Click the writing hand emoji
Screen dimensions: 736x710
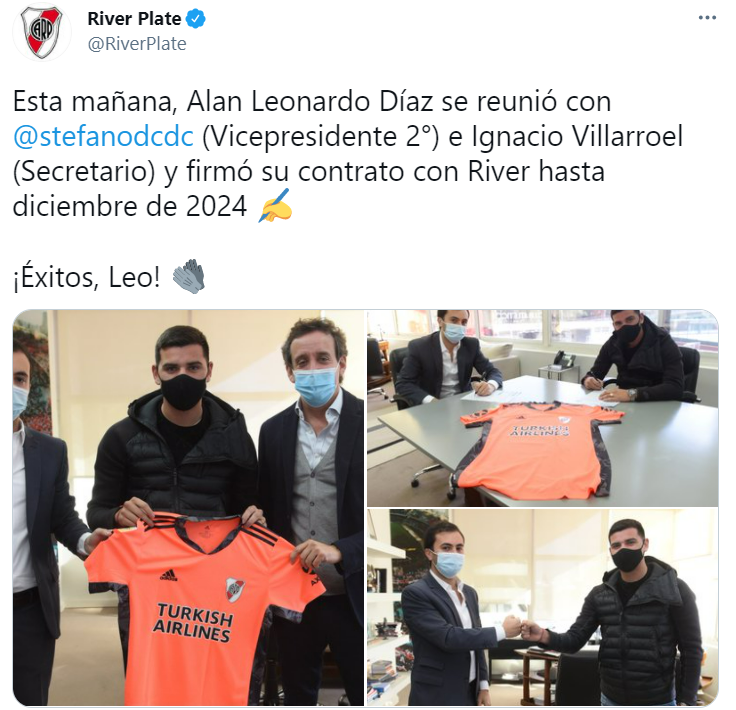coord(276,206)
